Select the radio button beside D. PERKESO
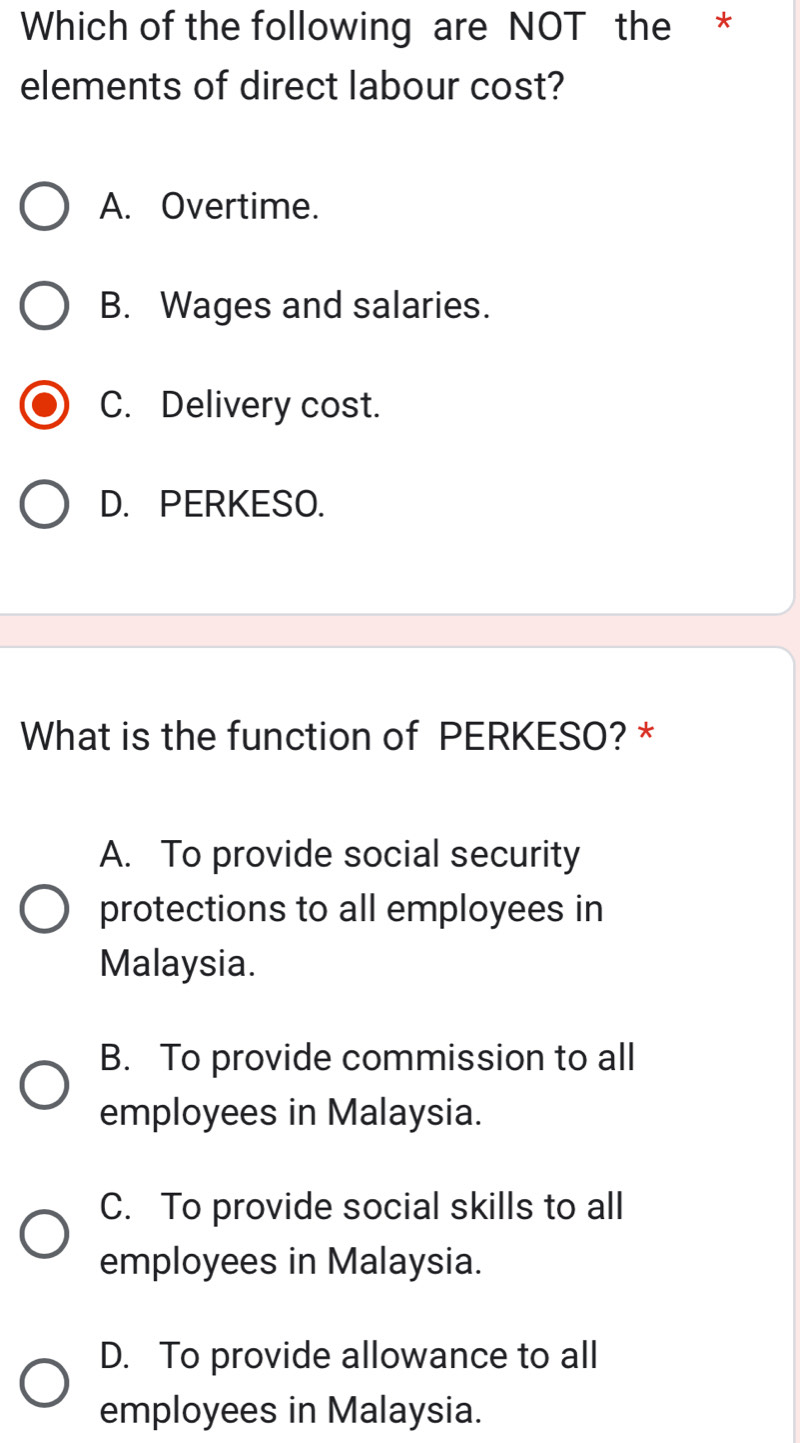The height and width of the screenshot is (1443, 800). click(45, 505)
